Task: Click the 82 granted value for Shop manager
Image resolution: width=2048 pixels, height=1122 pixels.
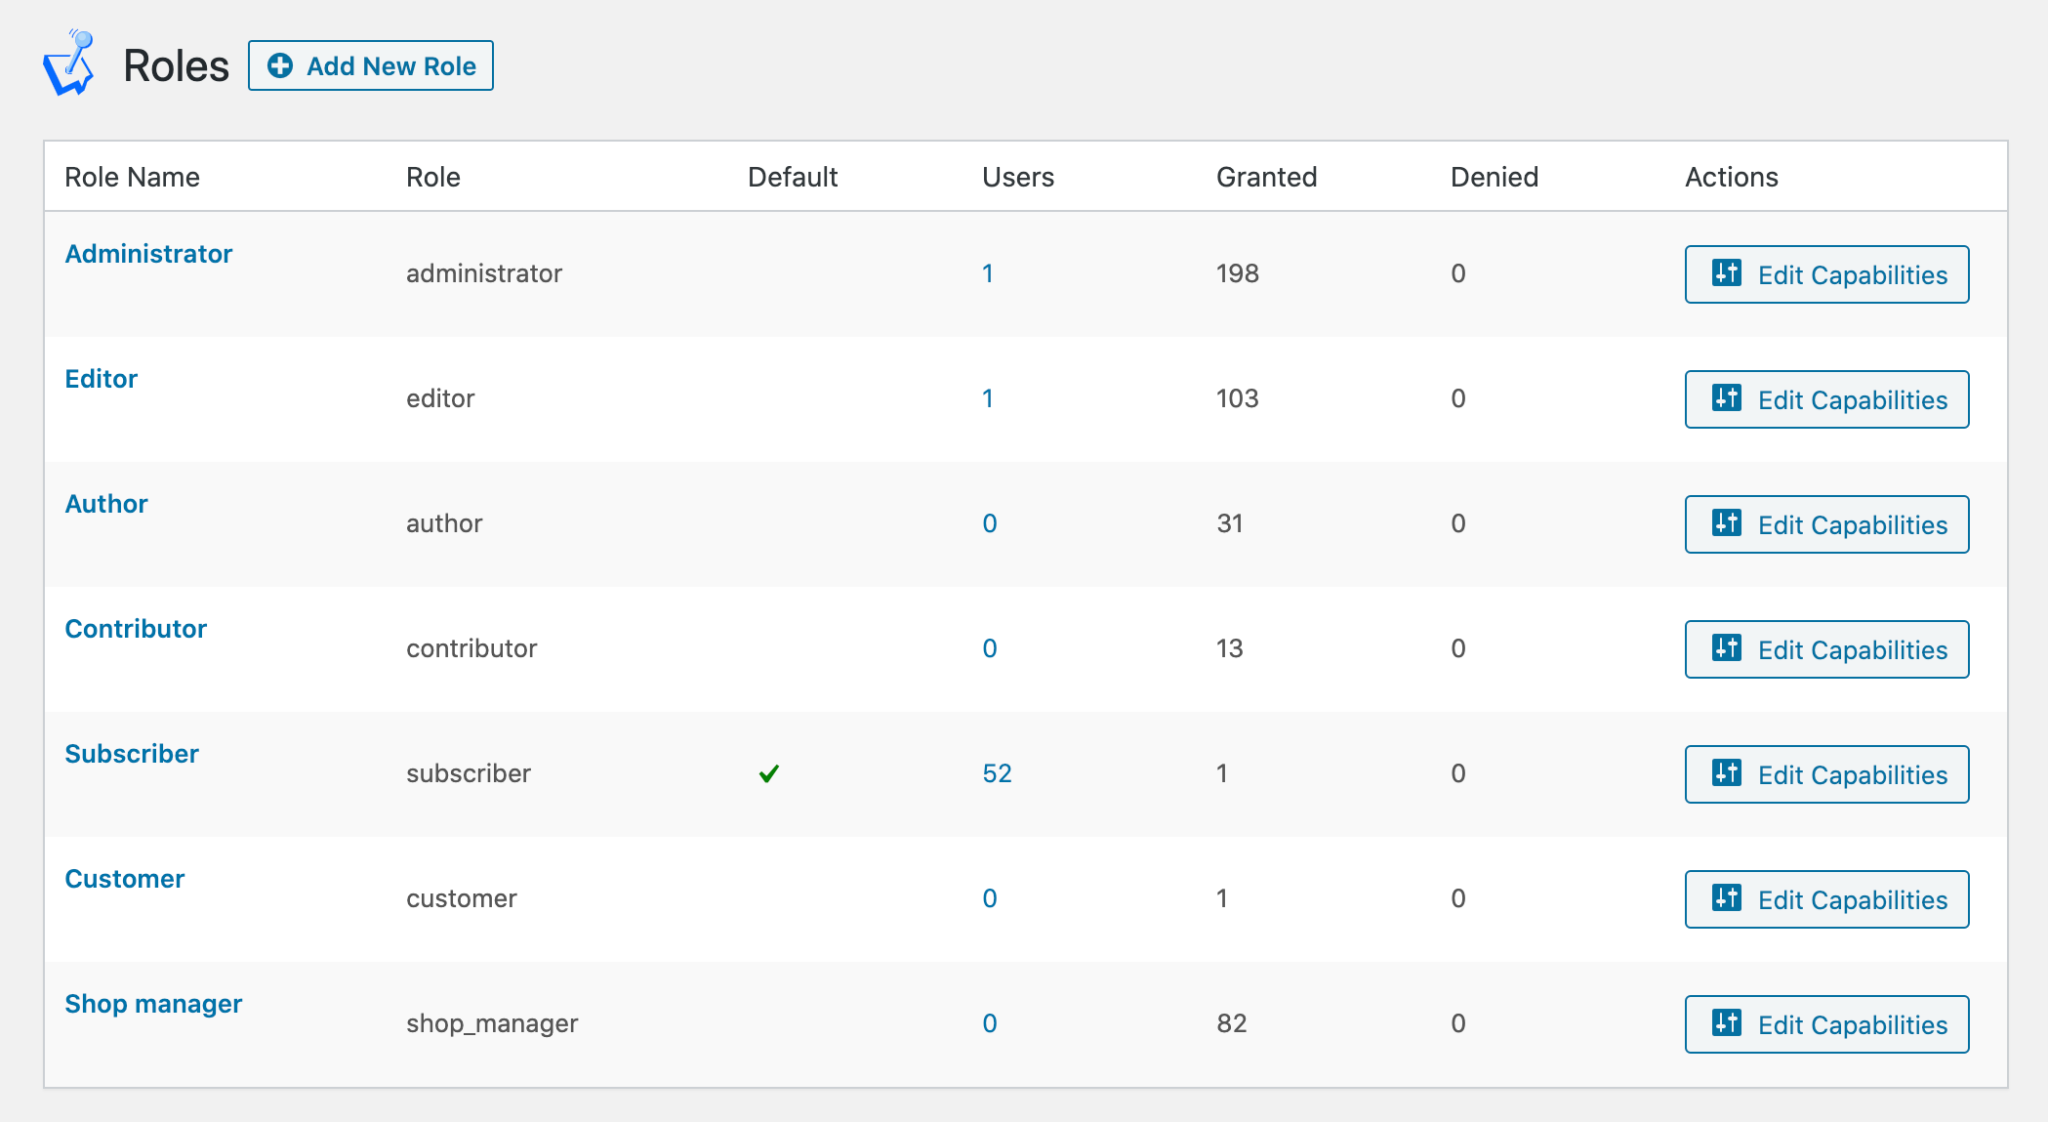Action: click(x=1231, y=1023)
